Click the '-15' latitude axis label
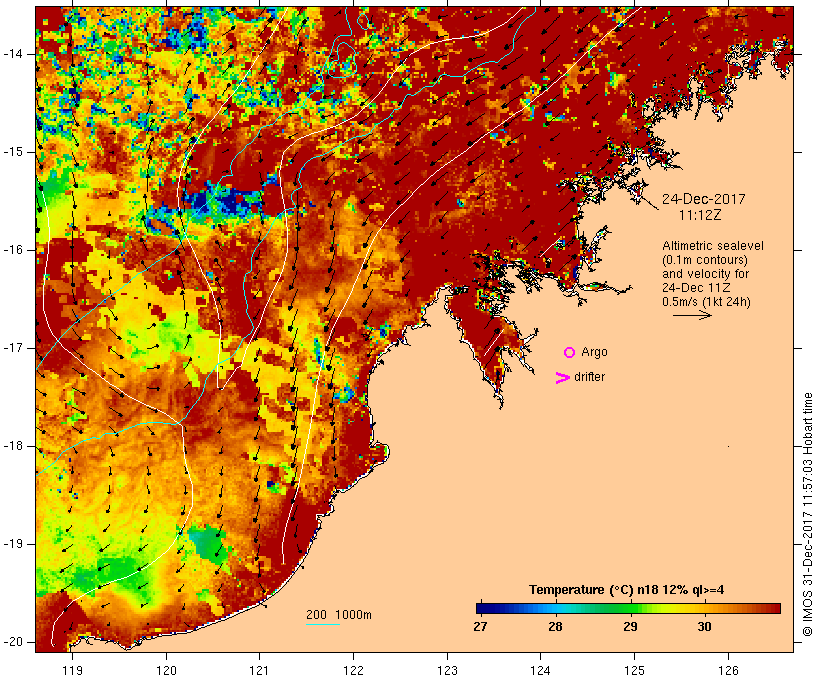The image size is (820, 680). (x=13, y=152)
